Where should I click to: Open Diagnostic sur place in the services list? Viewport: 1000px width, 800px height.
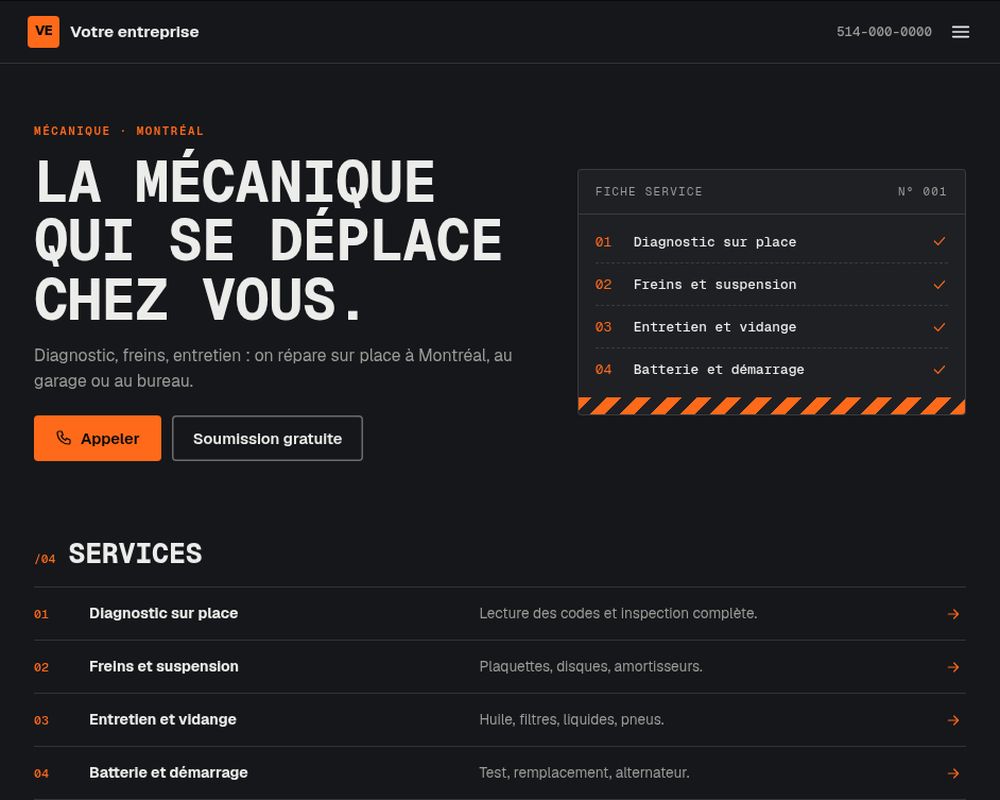(500, 614)
